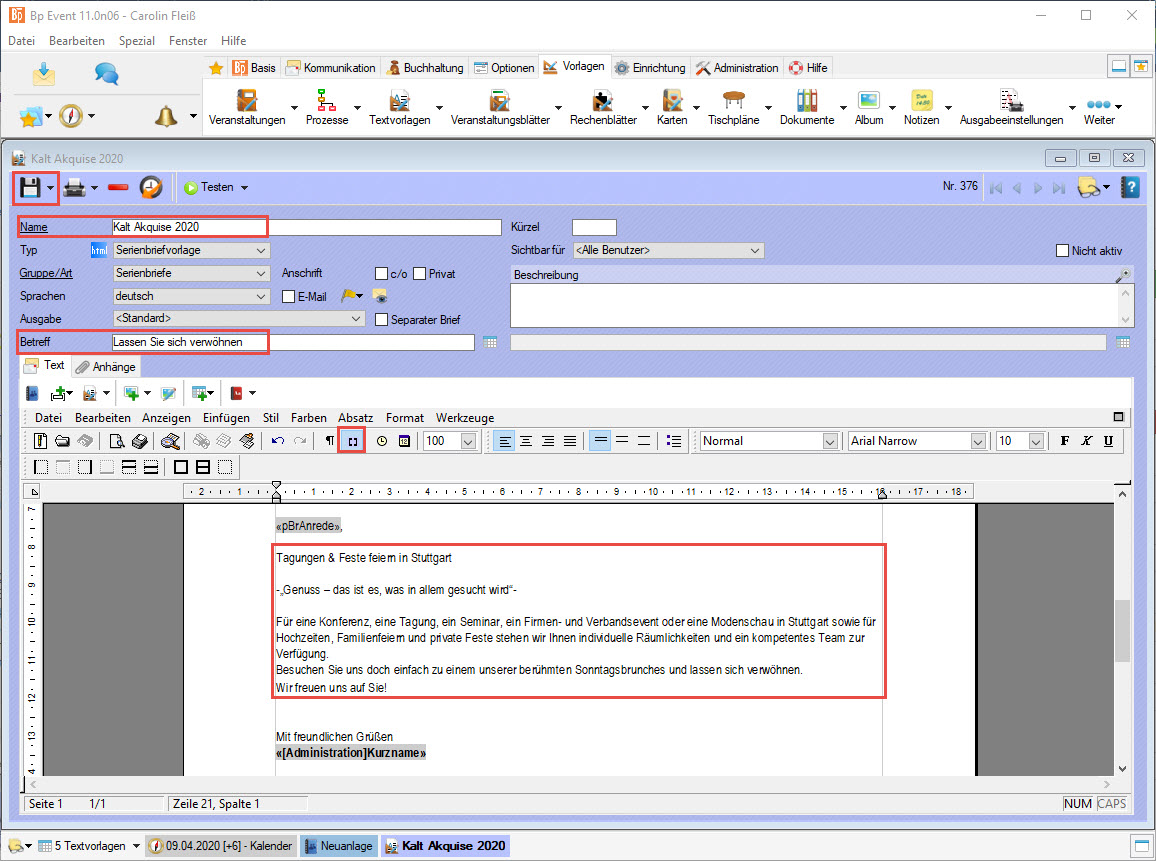Screen dimensions: 1156x861
Task: Open the Einfügen editor menu
Action: point(226,417)
